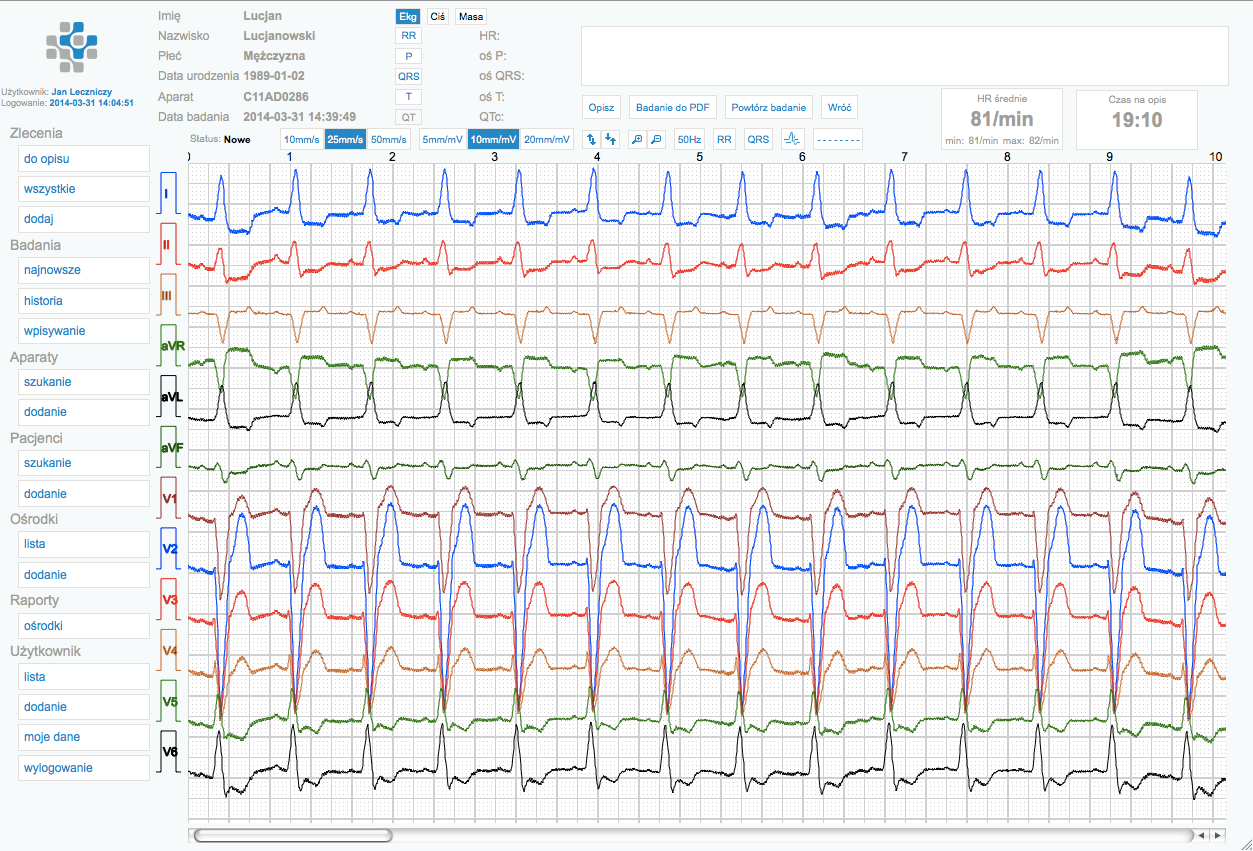
Task: Toggle the 50Hz filter
Action: 689,140
